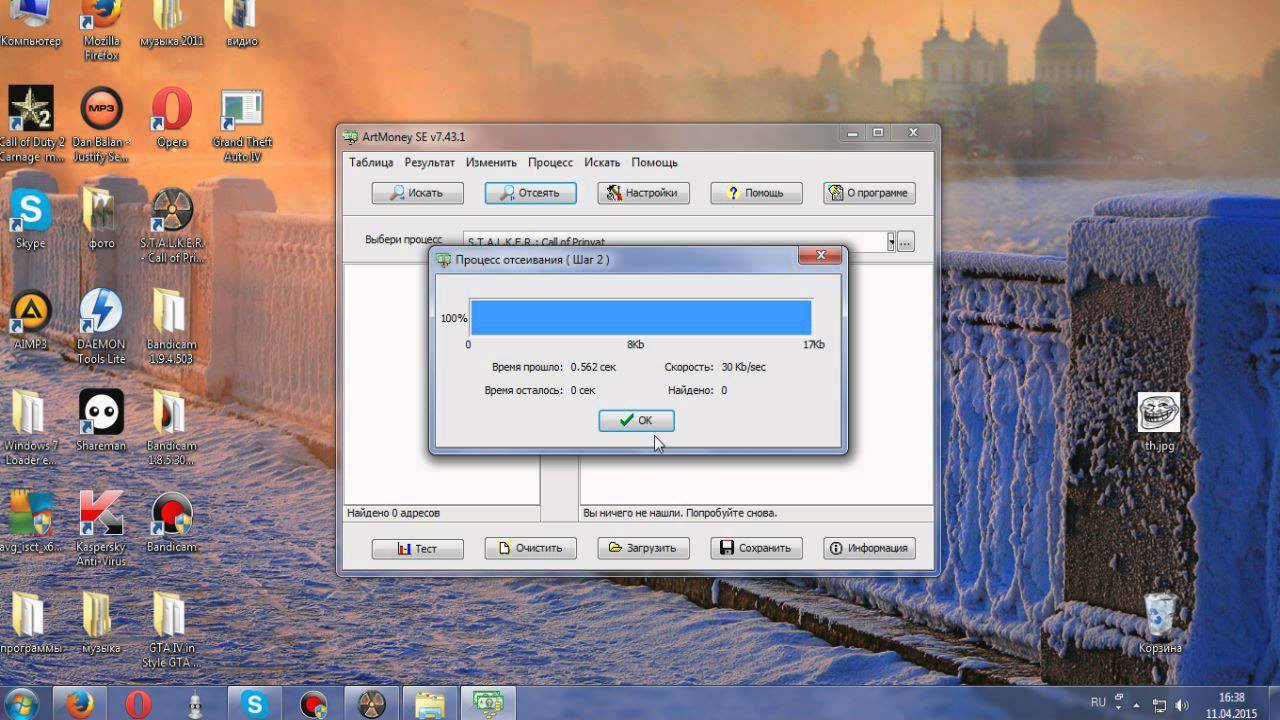1280x720 pixels.
Task: Select the avg_isct installer desktop icon
Action: coord(31,522)
